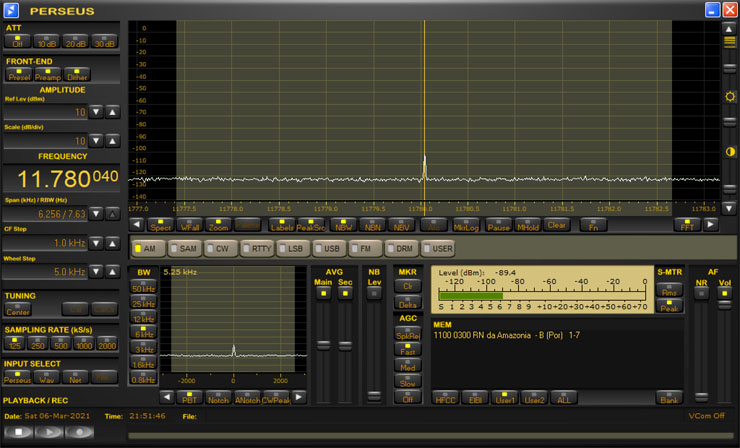The width and height of the screenshot is (740, 448).
Task: Select 6 kHz bandwidth
Action: 143,332
